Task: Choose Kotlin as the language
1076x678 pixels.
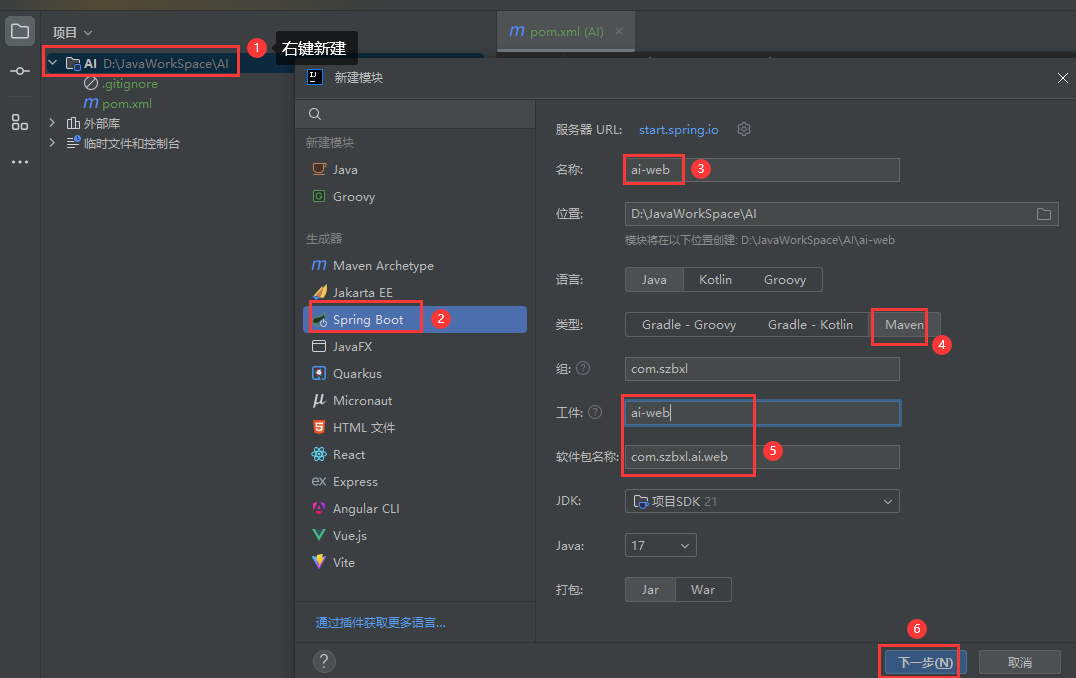Action: [x=715, y=280]
